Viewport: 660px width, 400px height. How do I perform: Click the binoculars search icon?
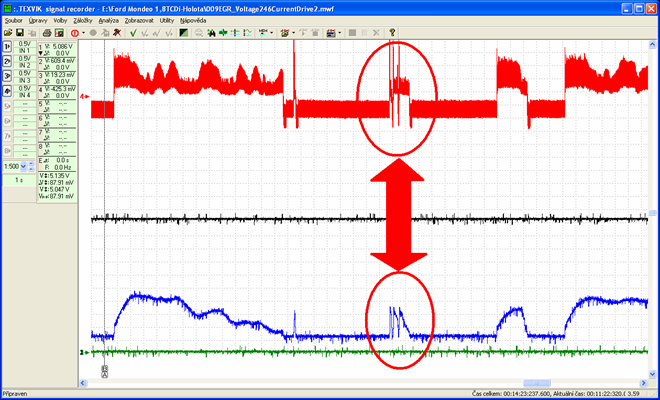pyautogui.click(x=211, y=32)
